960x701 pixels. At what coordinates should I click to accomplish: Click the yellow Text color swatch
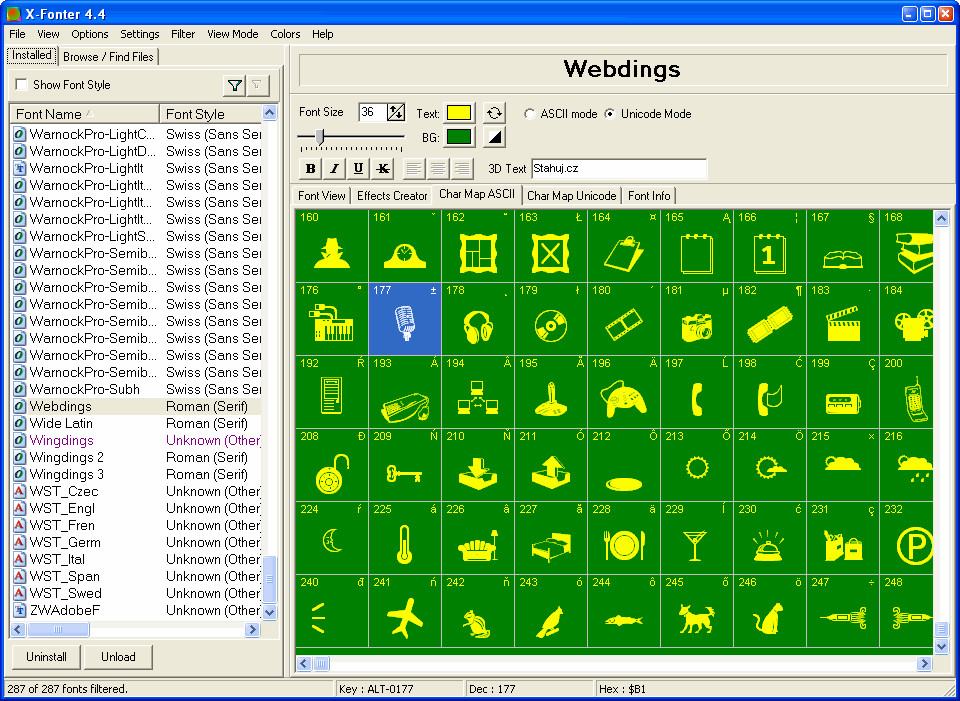click(459, 113)
